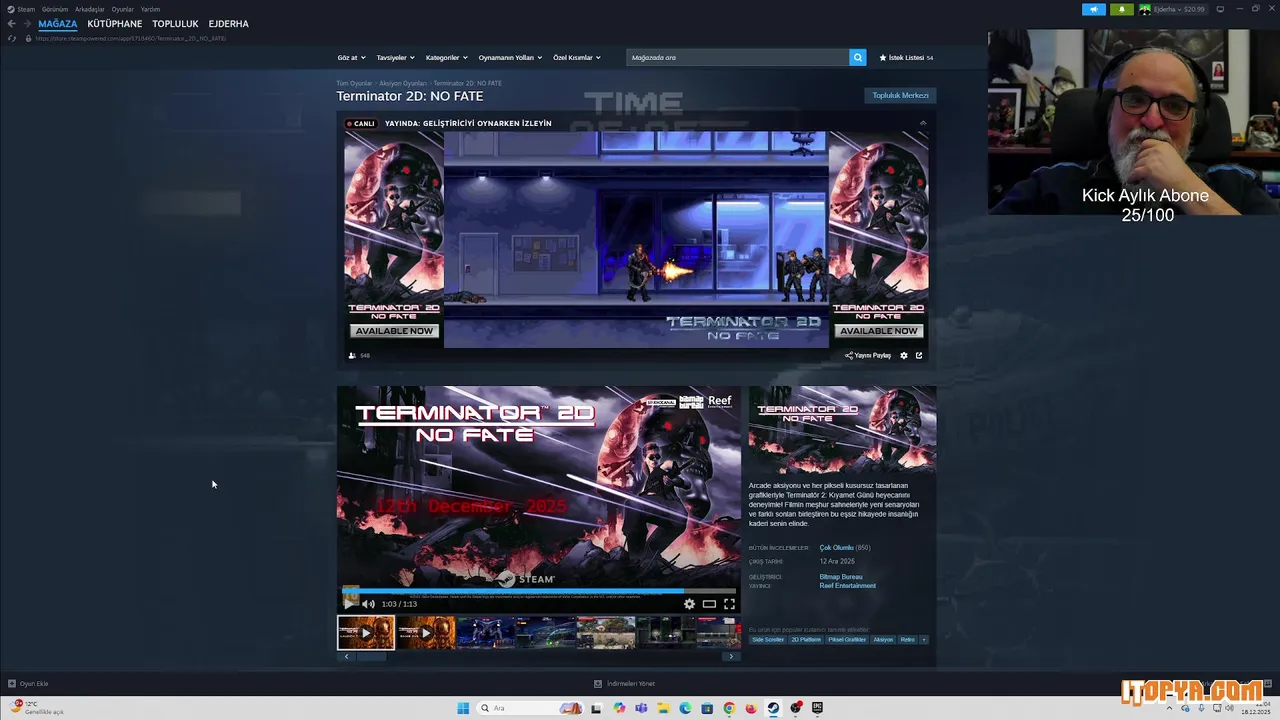
Task: Click the Oyun Ekle plus icon
Action: [x=12, y=684]
